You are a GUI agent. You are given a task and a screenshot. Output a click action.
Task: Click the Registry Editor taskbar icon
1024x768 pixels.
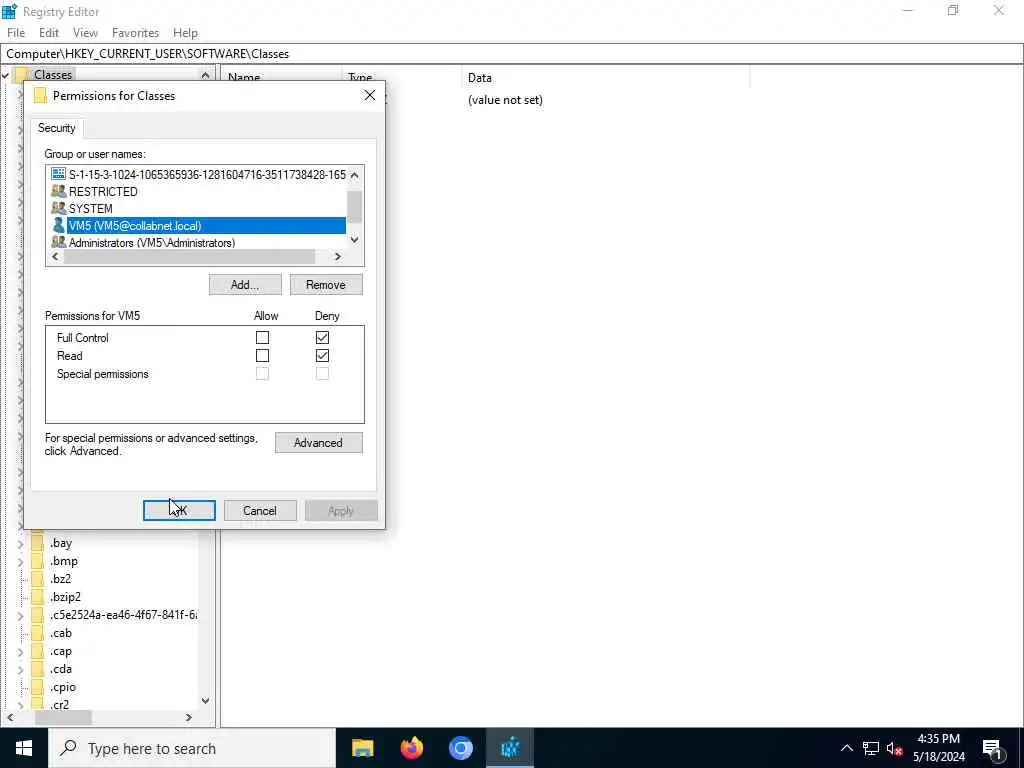[509, 748]
